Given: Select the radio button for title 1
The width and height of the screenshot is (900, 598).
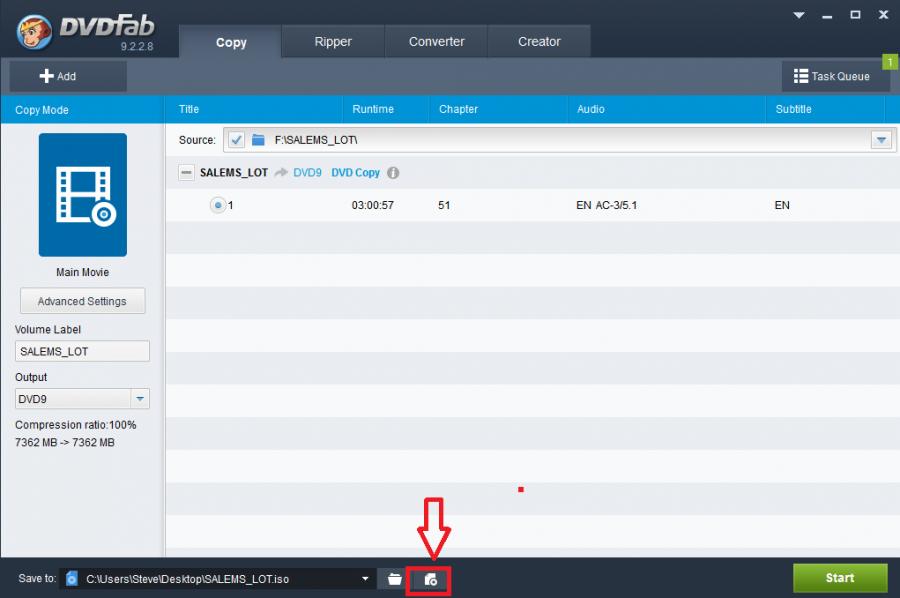Looking at the screenshot, I should pos(218,205).
